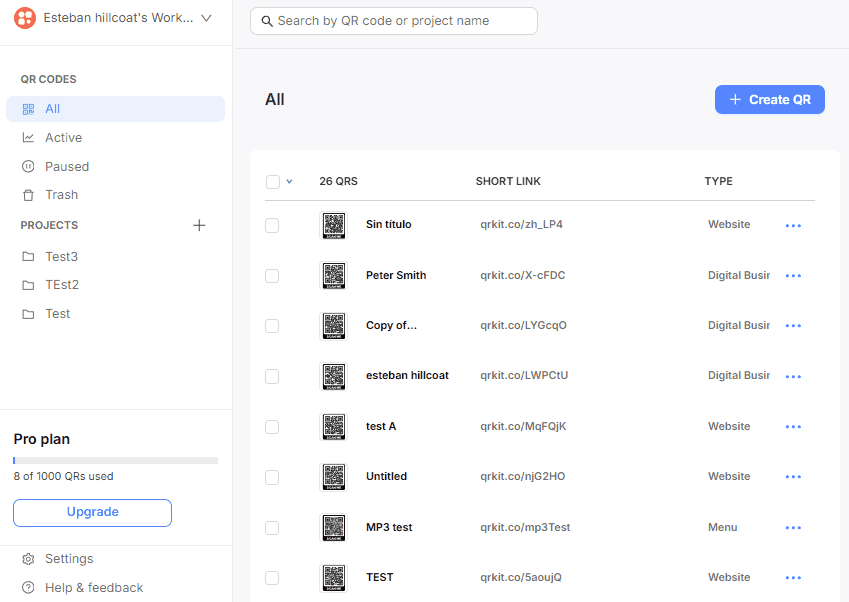The height and width of the screenshot is (602, 849).
Task: Add a new project with plus icon
Action: (x=199, y=225)
